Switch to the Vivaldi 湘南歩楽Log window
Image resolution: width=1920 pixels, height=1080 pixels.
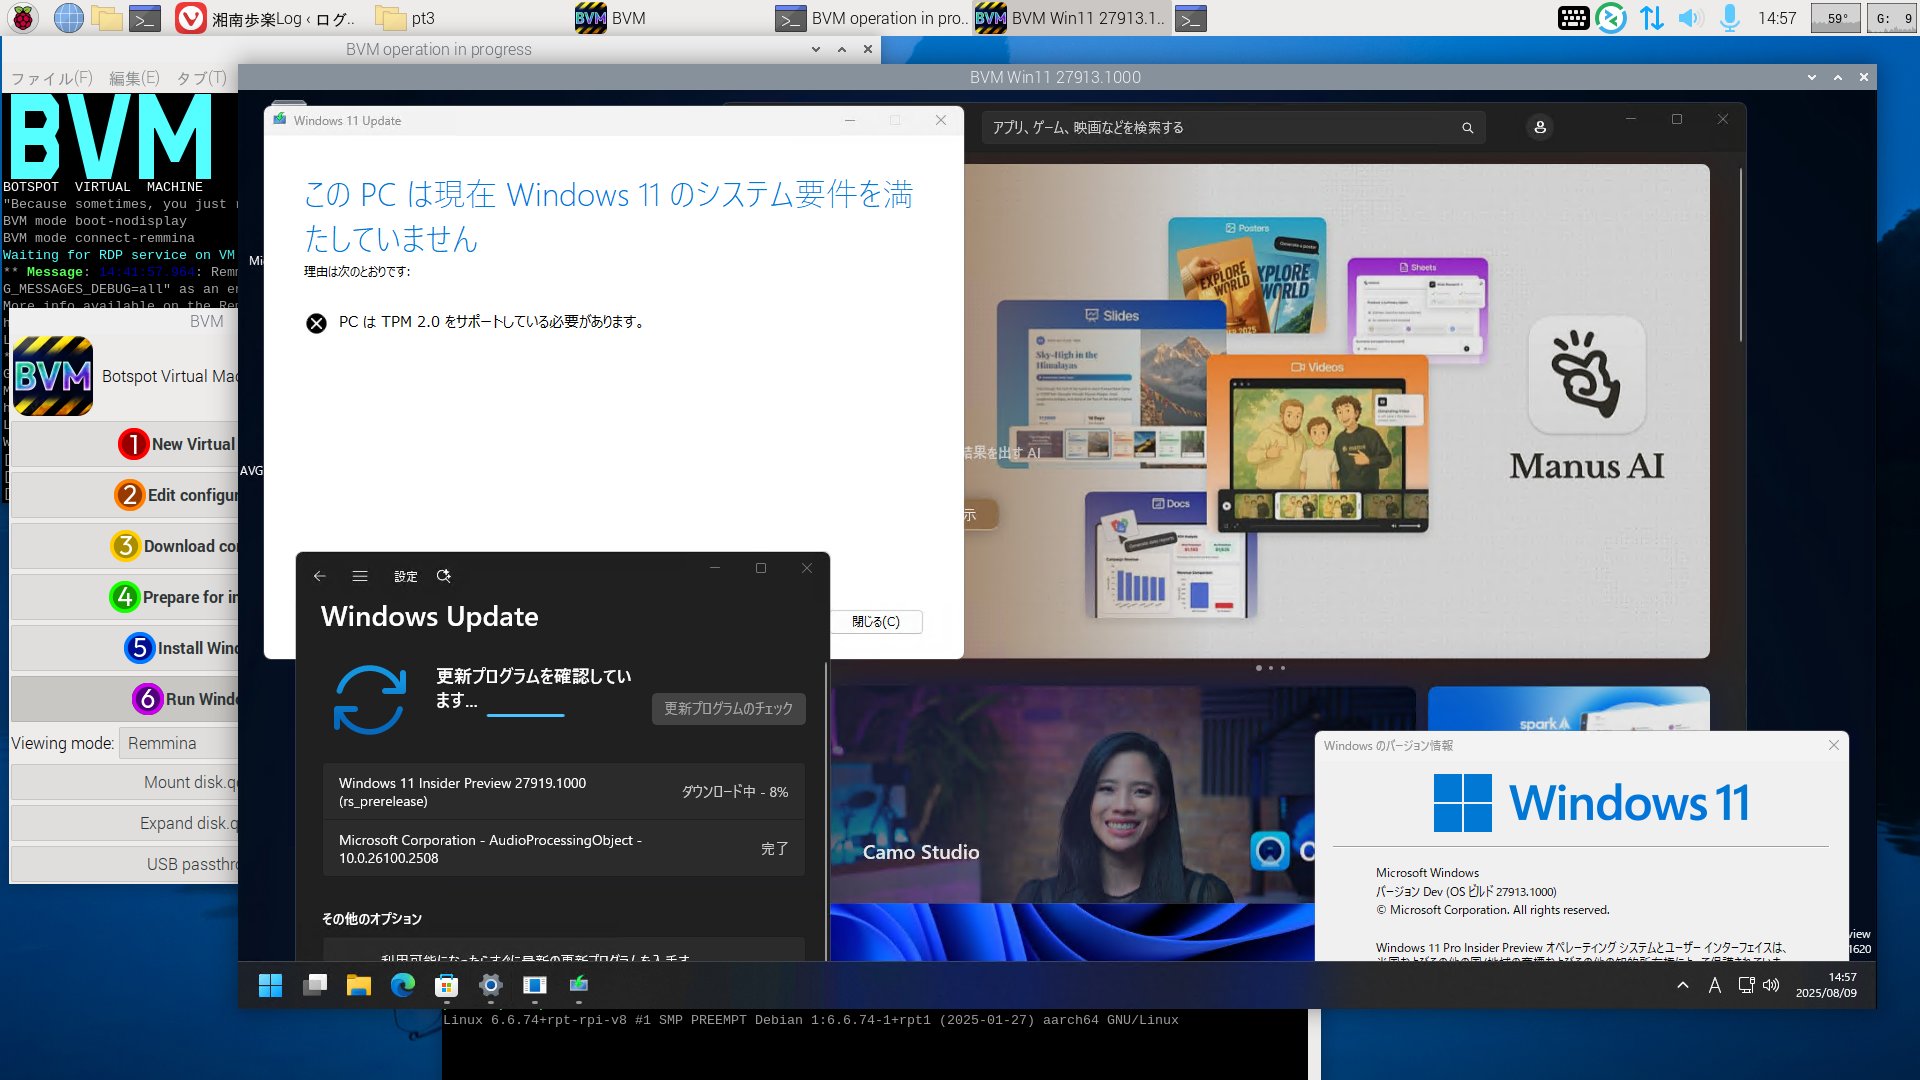(266, 18)
